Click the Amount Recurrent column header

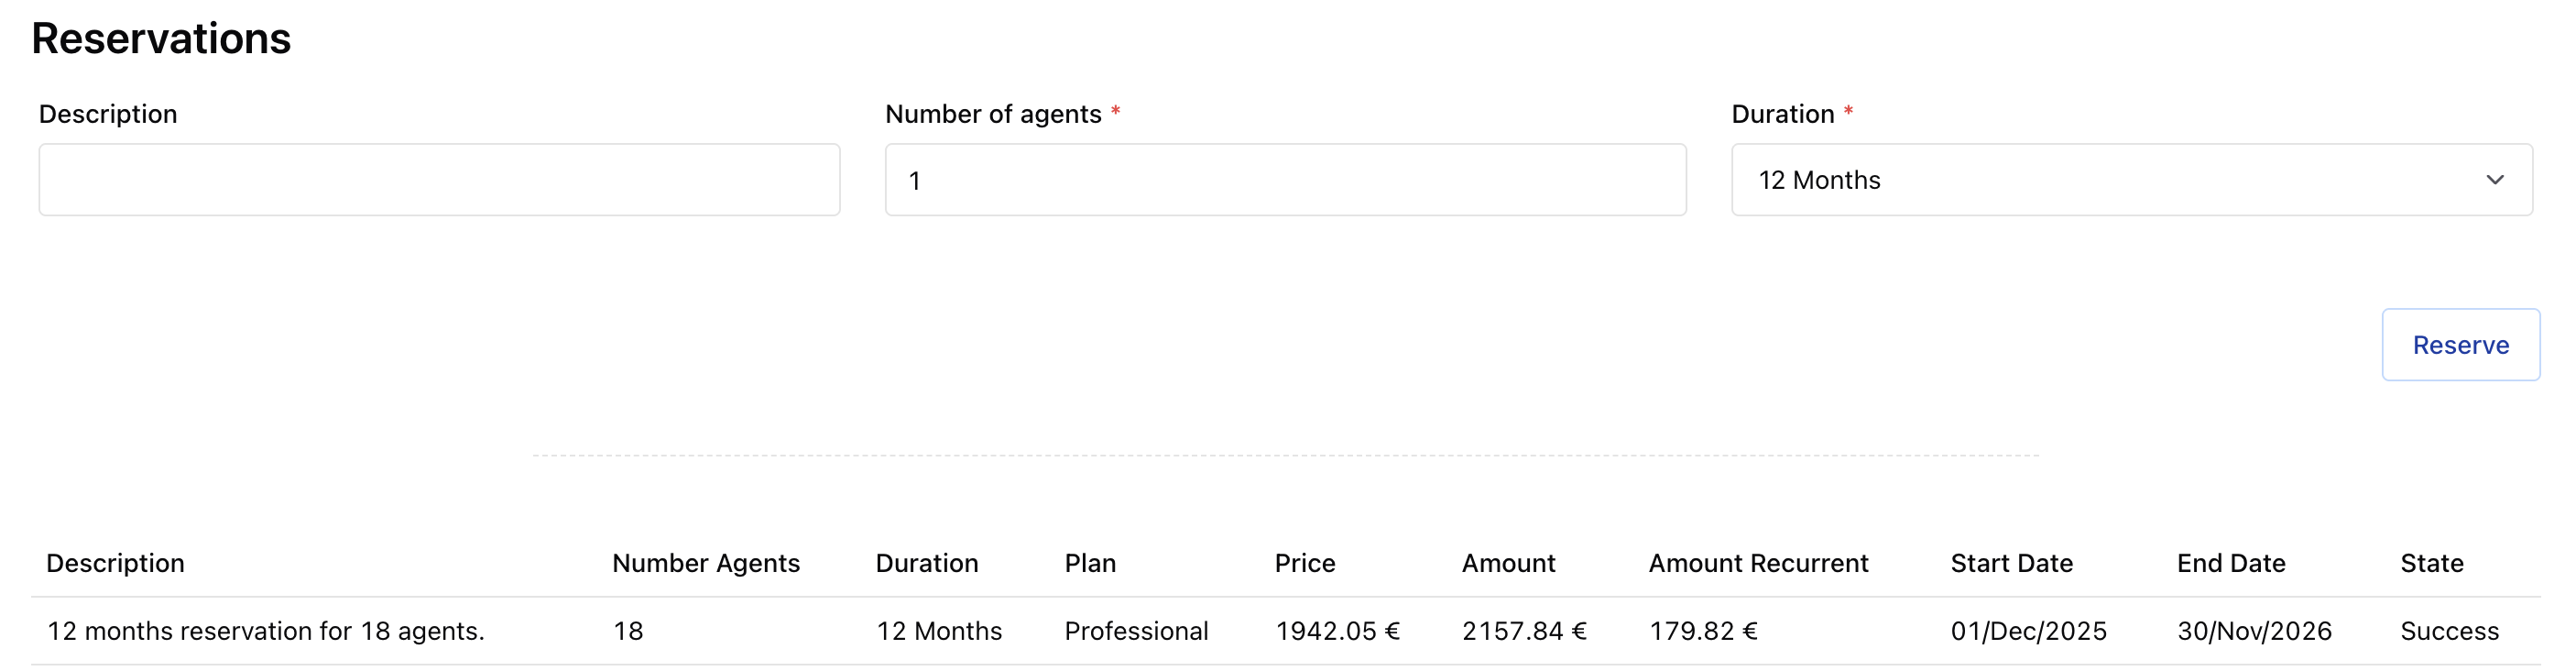click(x=1758, y=563)
